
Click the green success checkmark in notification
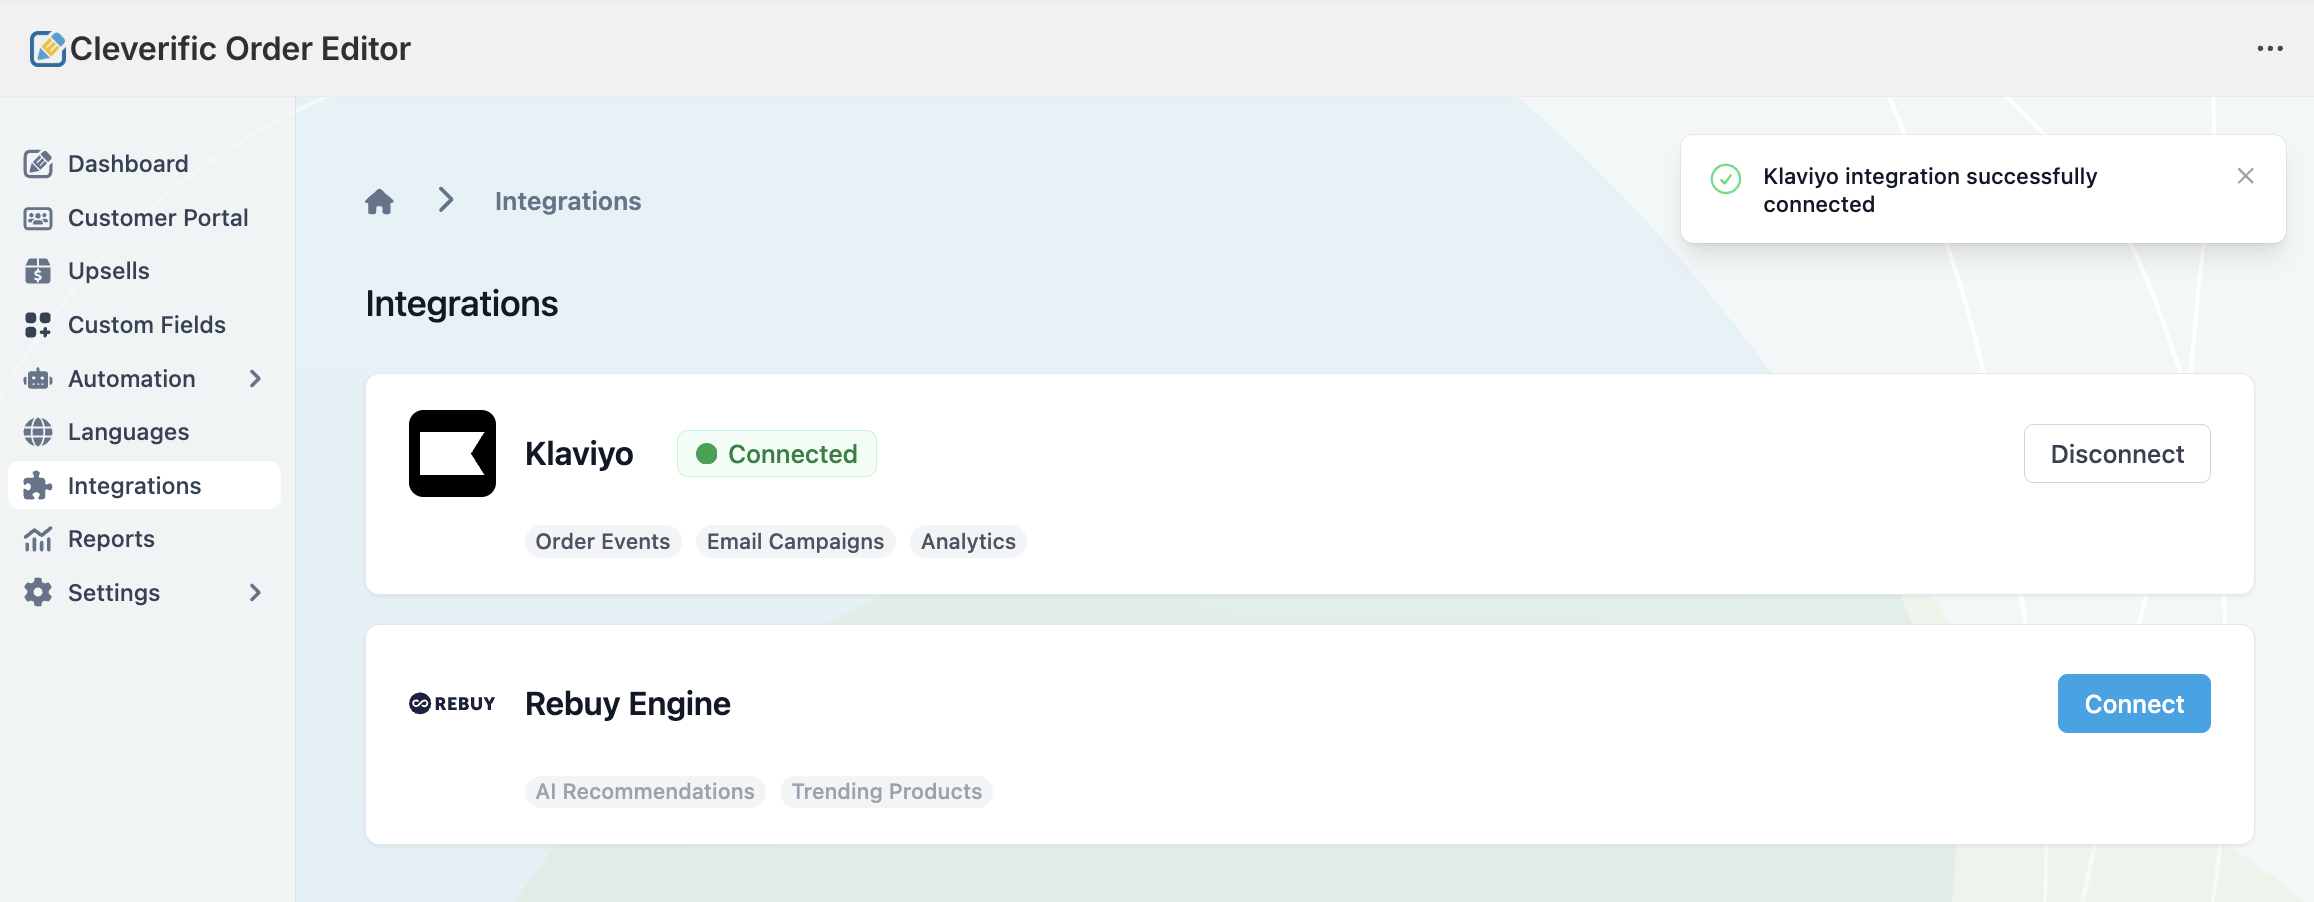pos(1726,179)
